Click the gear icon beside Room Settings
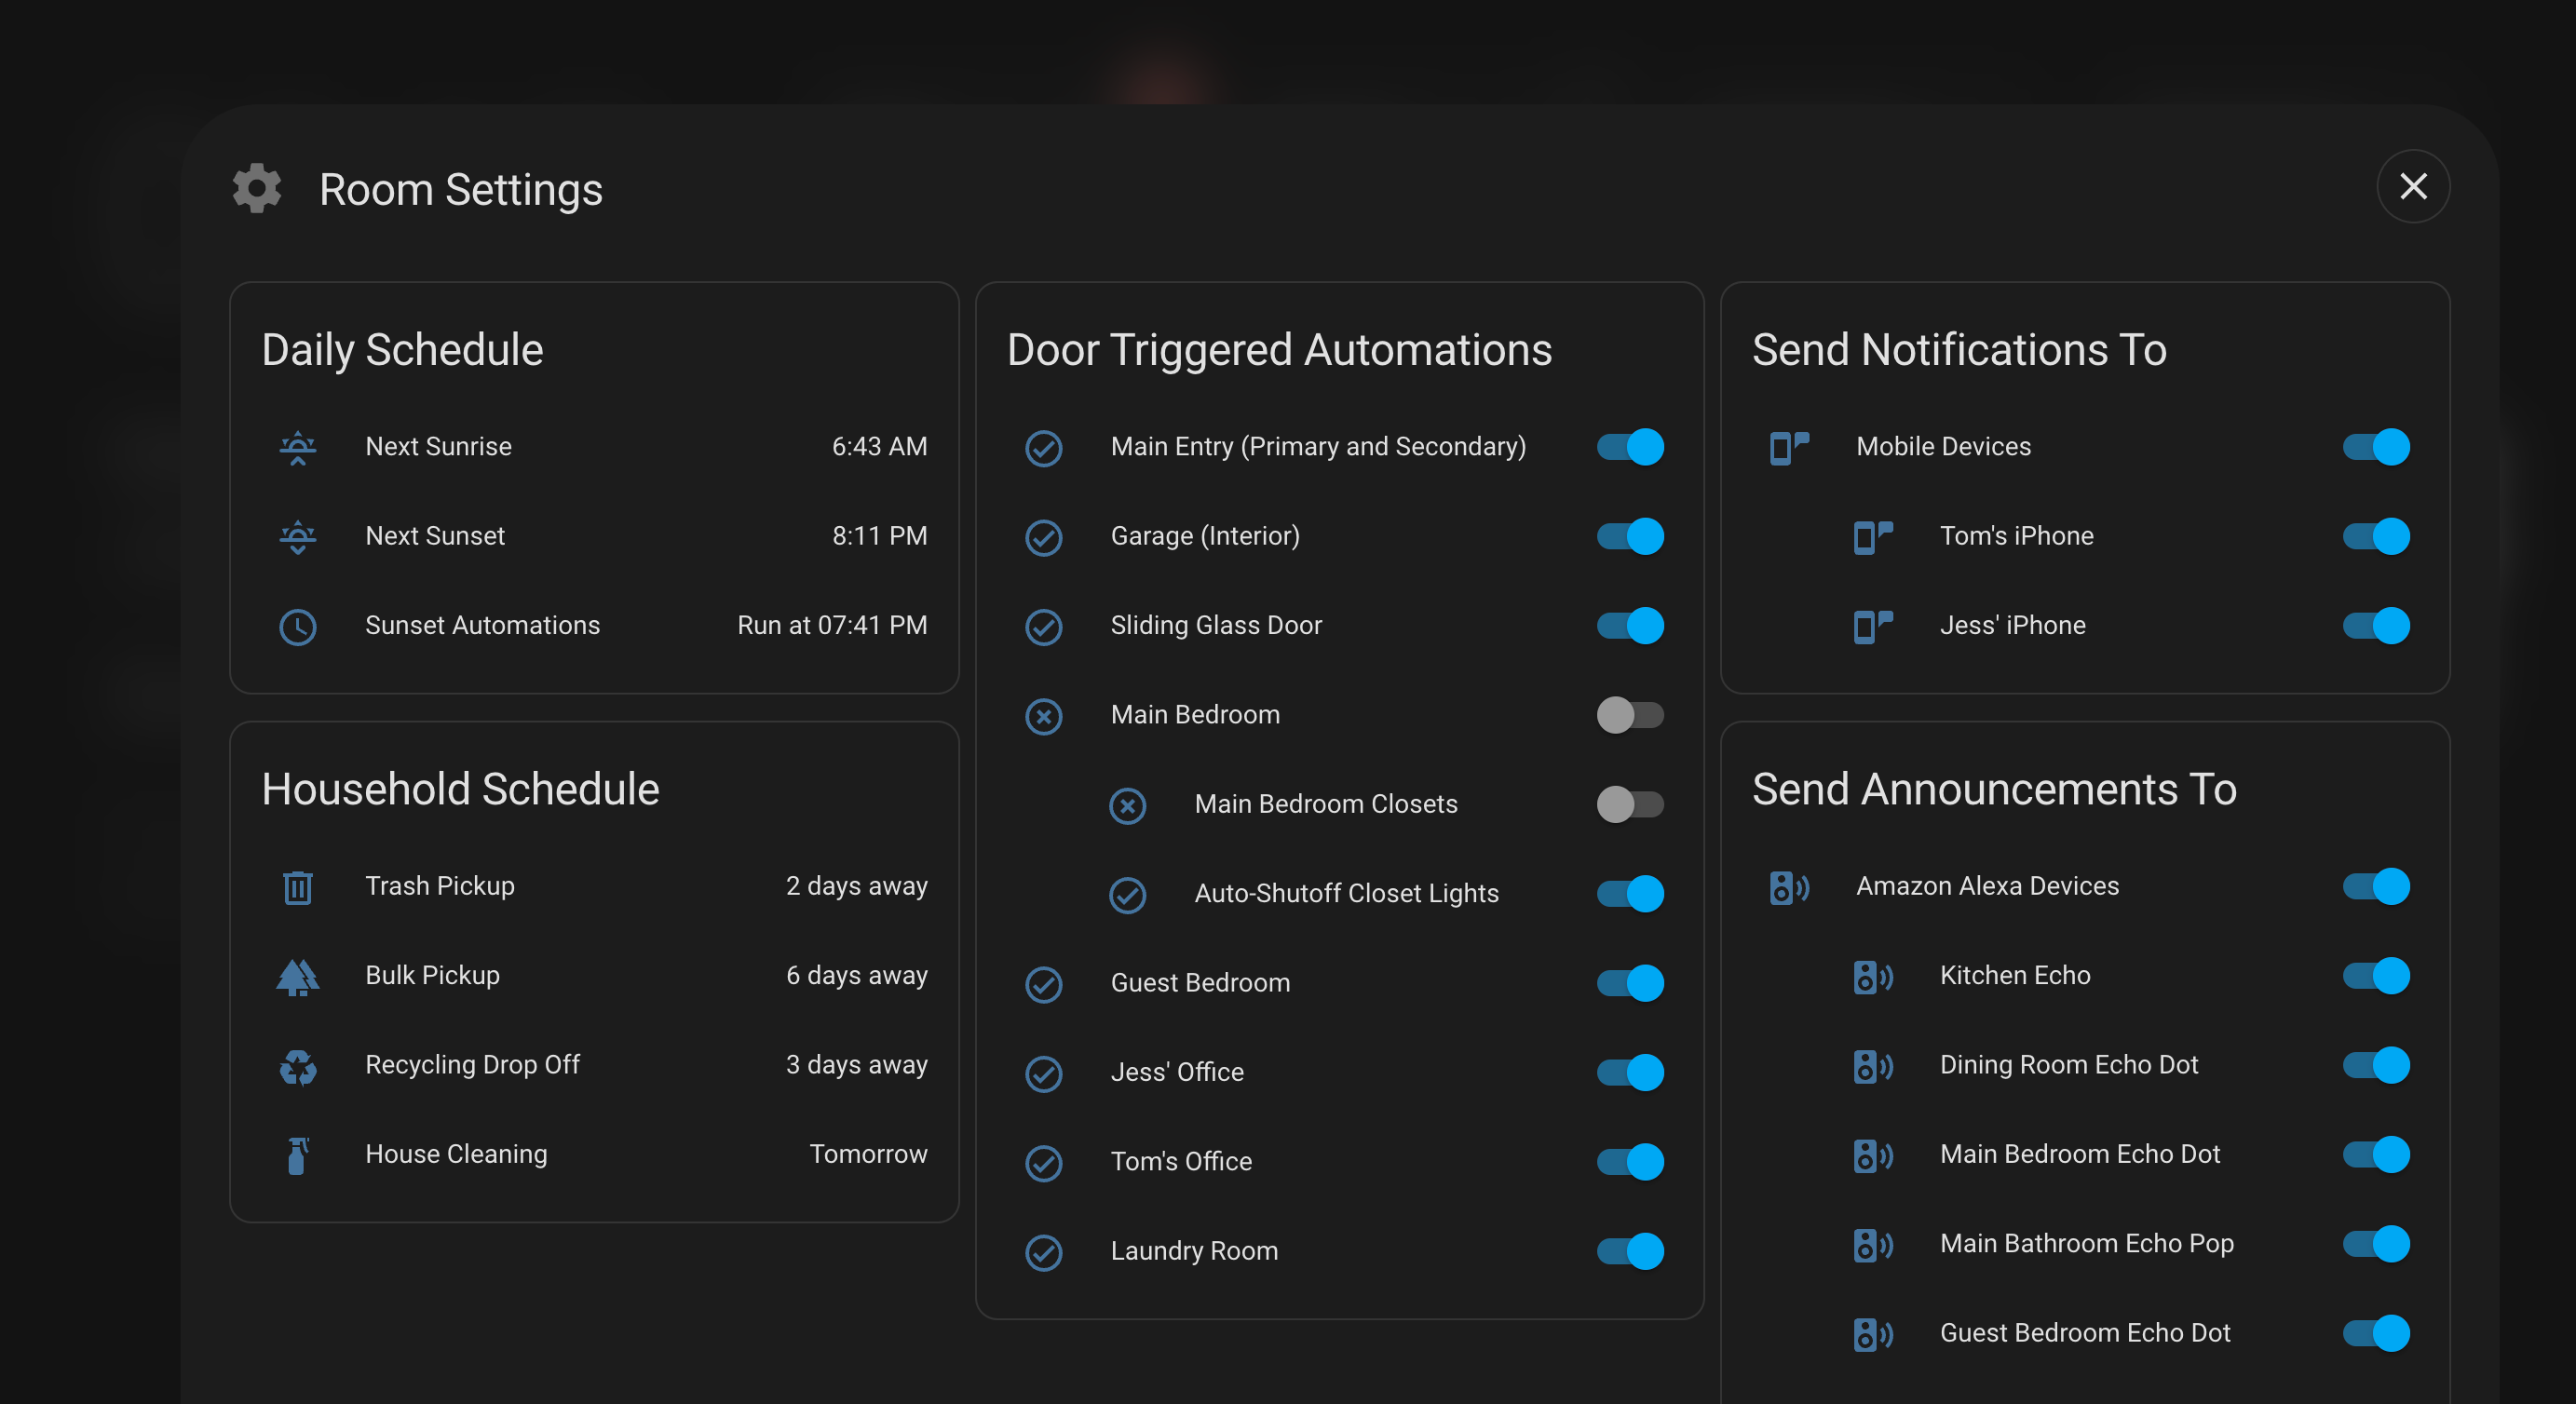The image size is (2576, 1404). coord(257,189)
